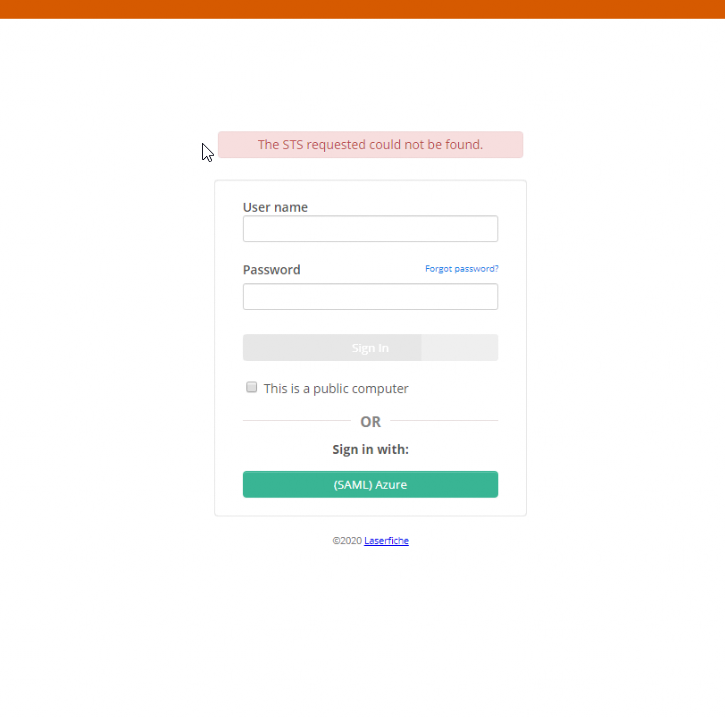The height and width of the screenshot is (718, 725).
Task: Click the User name label
Action: point(275,208)
